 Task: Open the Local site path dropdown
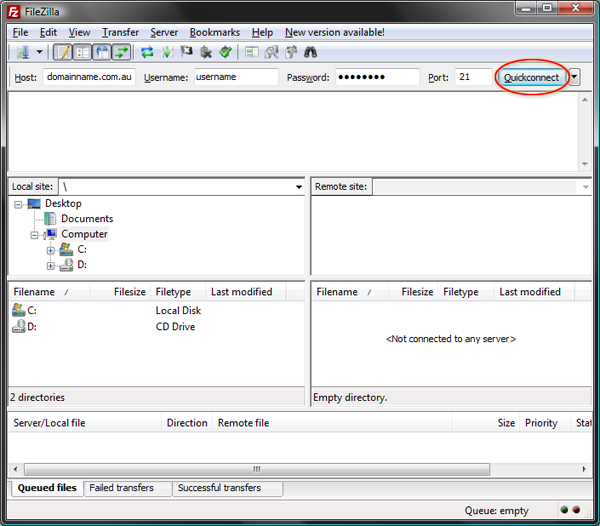pos(299,187)
